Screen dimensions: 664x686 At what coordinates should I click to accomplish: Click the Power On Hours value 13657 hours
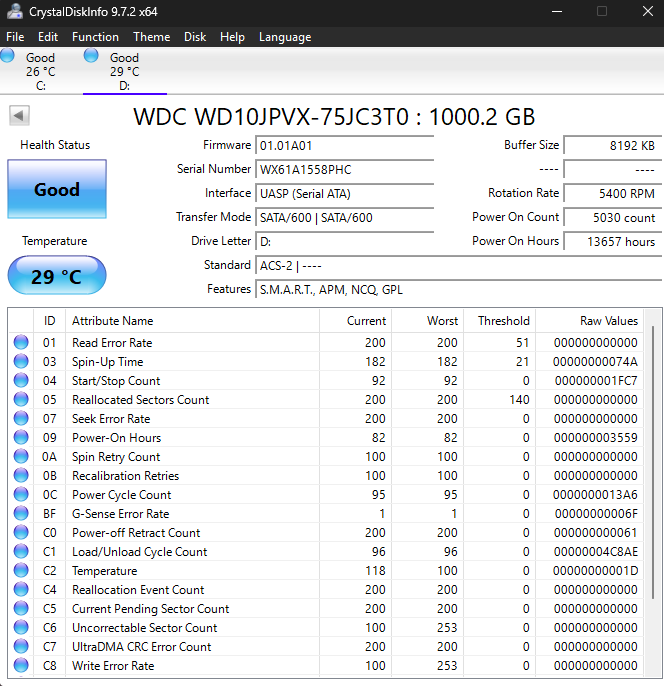(x=612, y=242)
